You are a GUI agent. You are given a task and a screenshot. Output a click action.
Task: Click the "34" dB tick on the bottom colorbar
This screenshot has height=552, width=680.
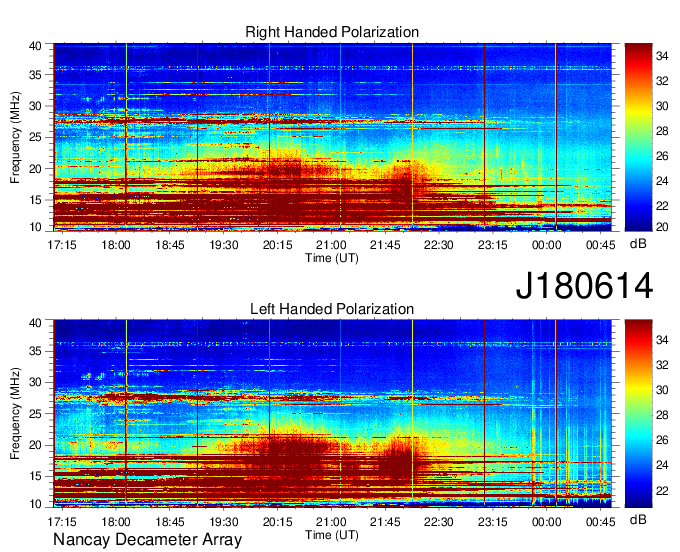pyautogui.click(x=662, y=340)
